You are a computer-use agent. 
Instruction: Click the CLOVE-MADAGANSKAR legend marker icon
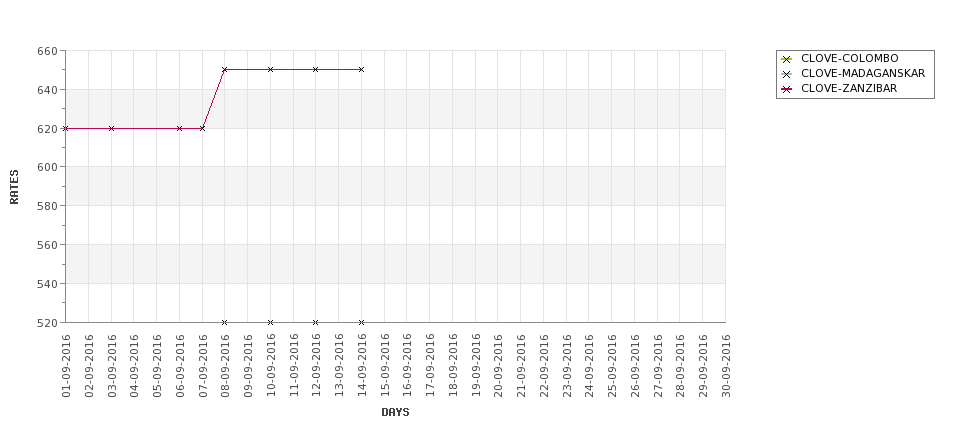(x=786, y=74)
